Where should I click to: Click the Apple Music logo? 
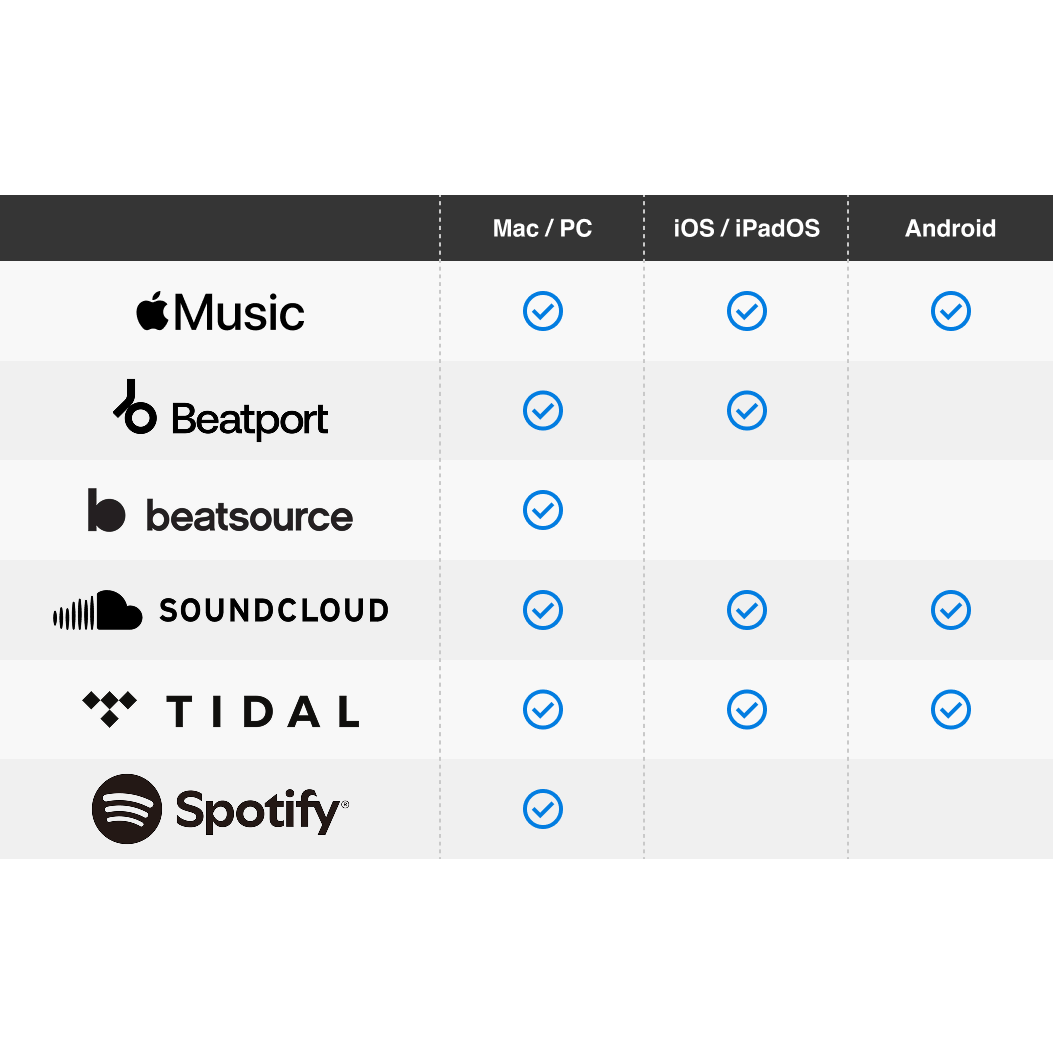pyautogui.click(x=220, y=312)
